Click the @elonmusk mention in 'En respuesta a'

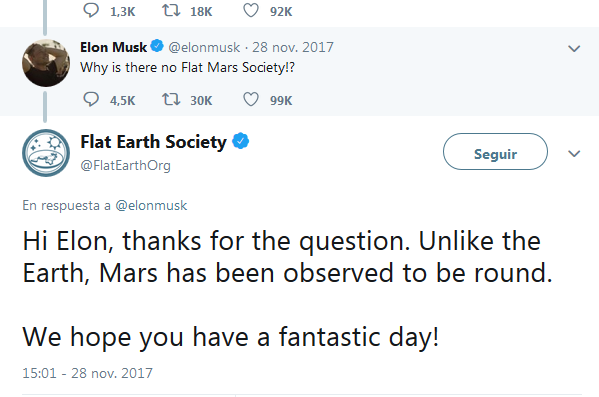pos(151,206)
